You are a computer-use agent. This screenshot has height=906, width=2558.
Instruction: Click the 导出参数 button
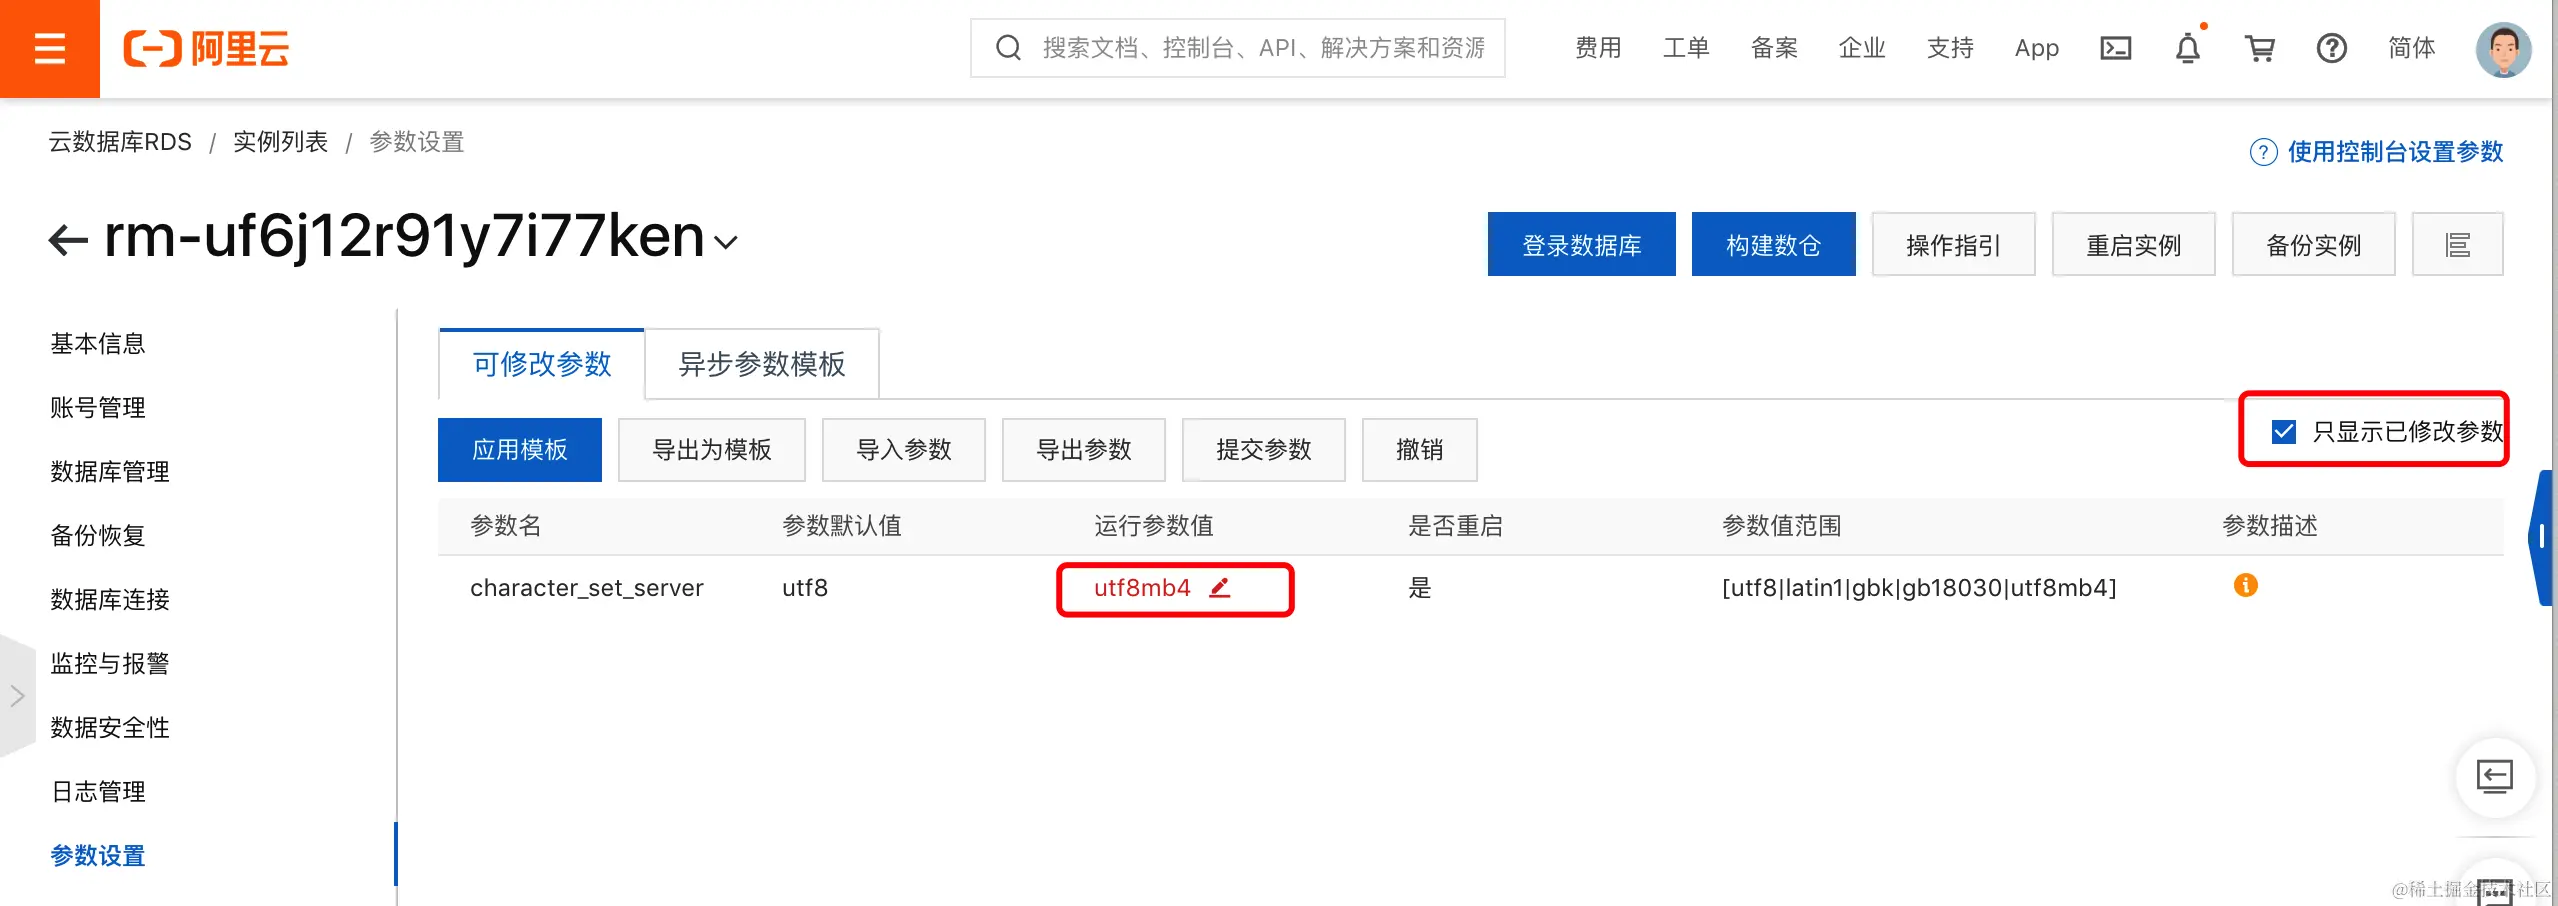1084,450
